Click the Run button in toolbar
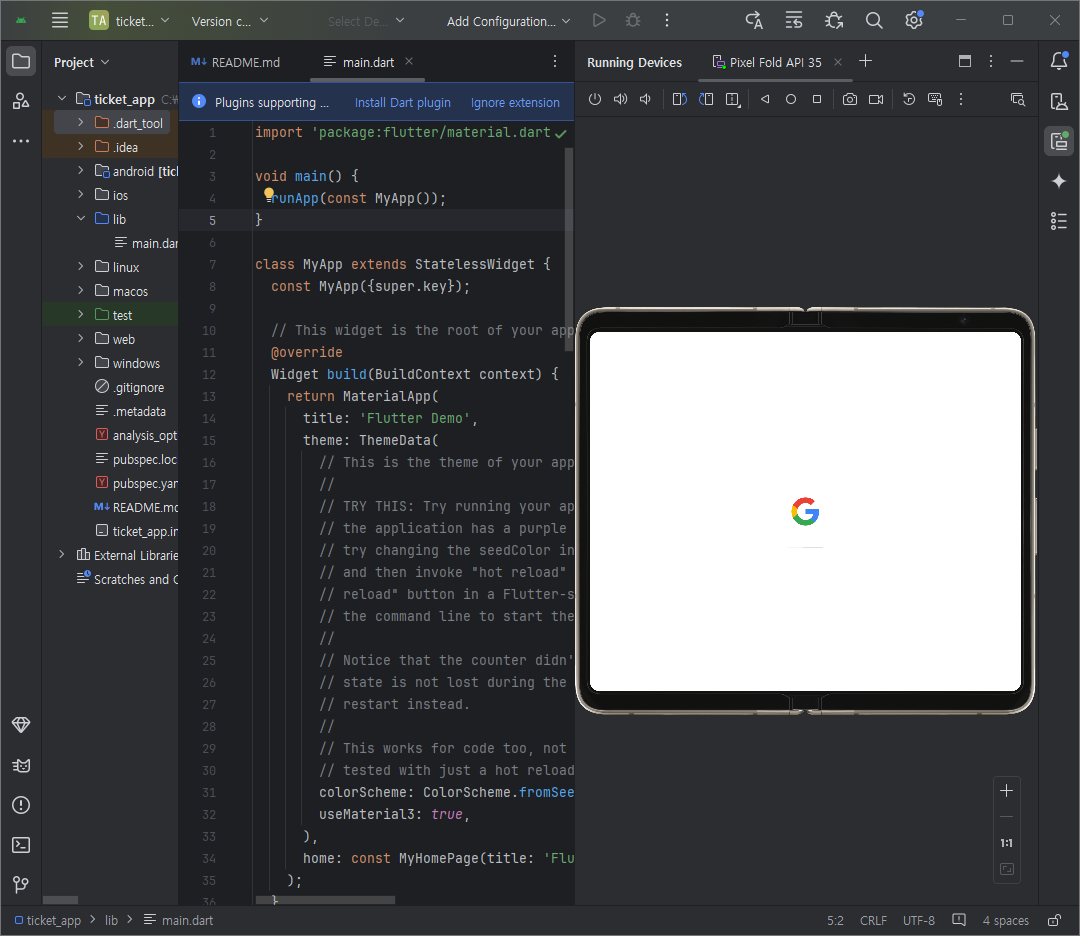Screen dimensions: 1080x936 pos(599,21)
